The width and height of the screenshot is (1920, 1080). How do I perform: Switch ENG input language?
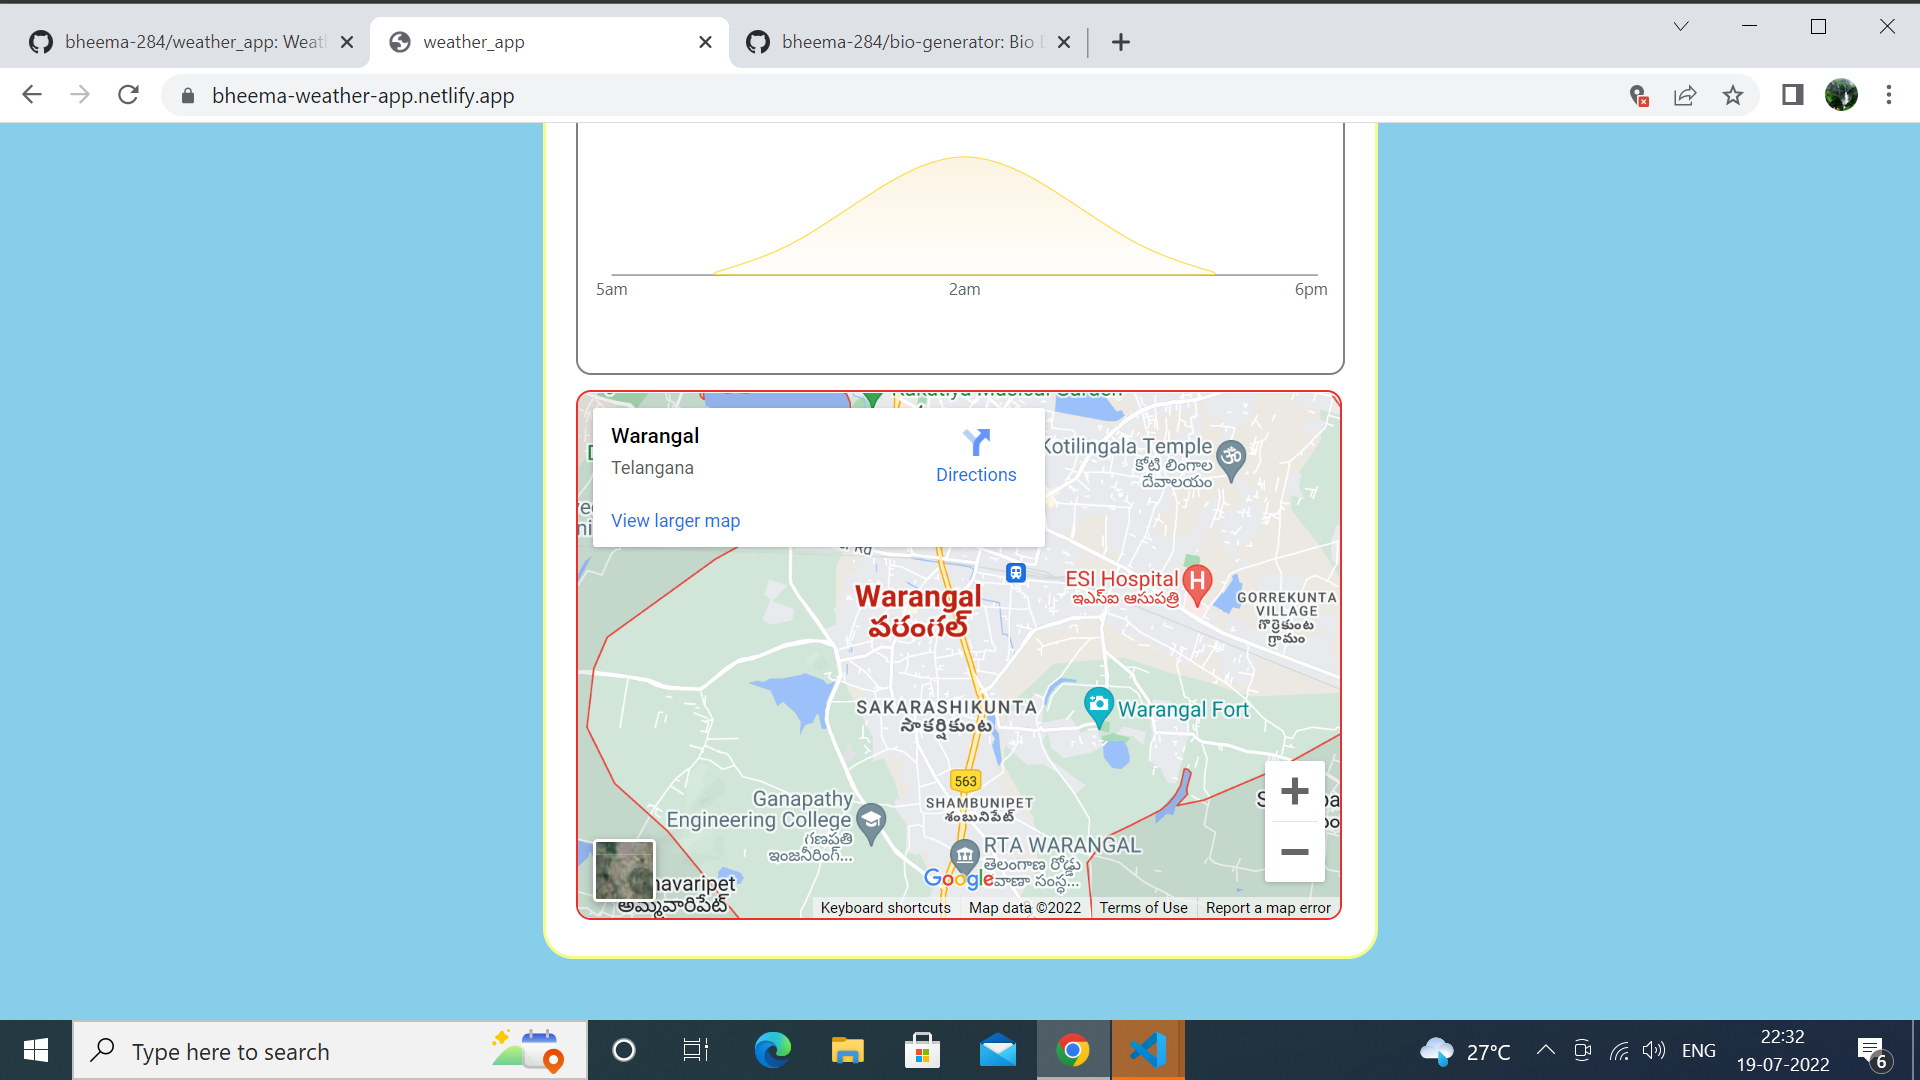tap(1699, 1050)
